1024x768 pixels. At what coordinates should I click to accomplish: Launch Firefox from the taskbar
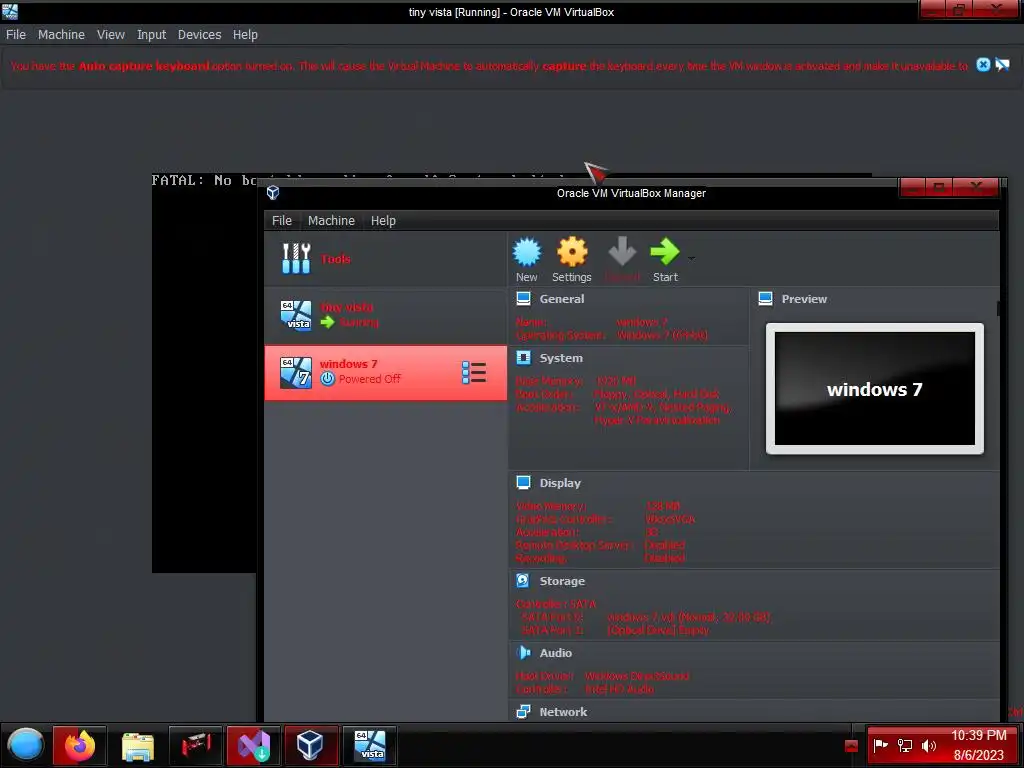pyautogui.click(x=80, y=745)
